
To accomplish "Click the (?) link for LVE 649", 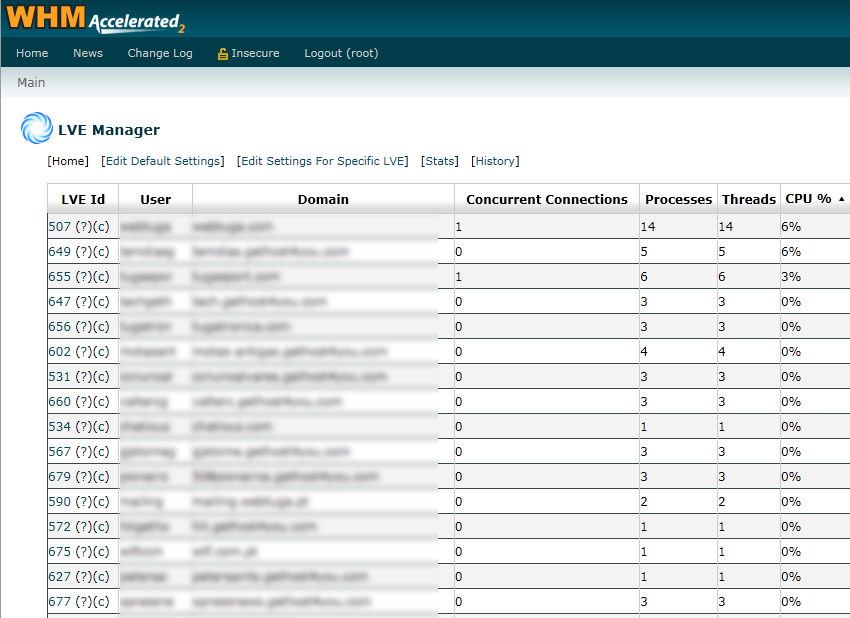I will 83,252.
